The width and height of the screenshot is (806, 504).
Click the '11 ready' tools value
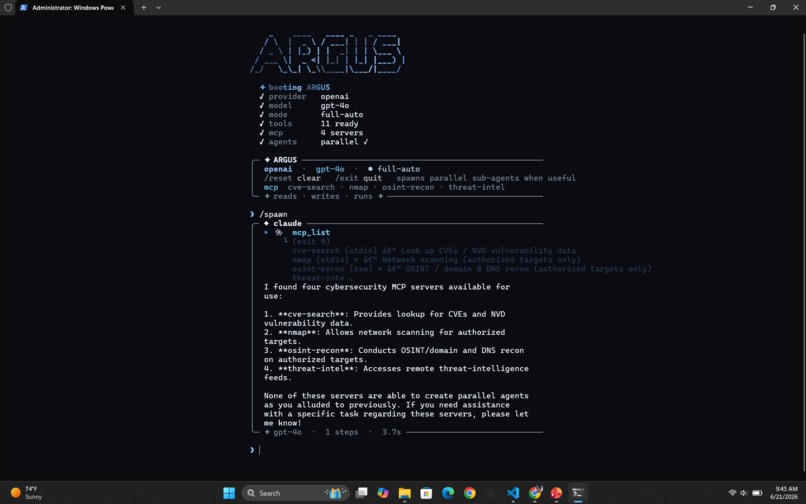click(339, 124)
